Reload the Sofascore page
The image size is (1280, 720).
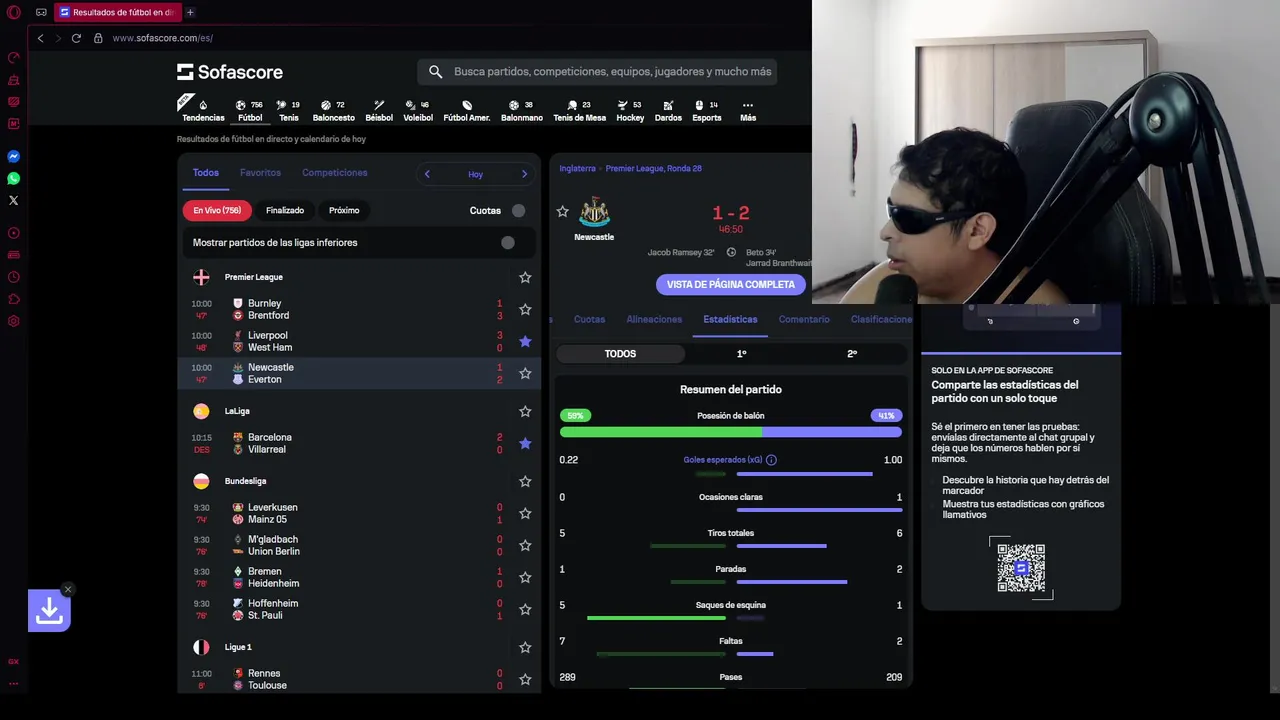[x=76, y=38]
